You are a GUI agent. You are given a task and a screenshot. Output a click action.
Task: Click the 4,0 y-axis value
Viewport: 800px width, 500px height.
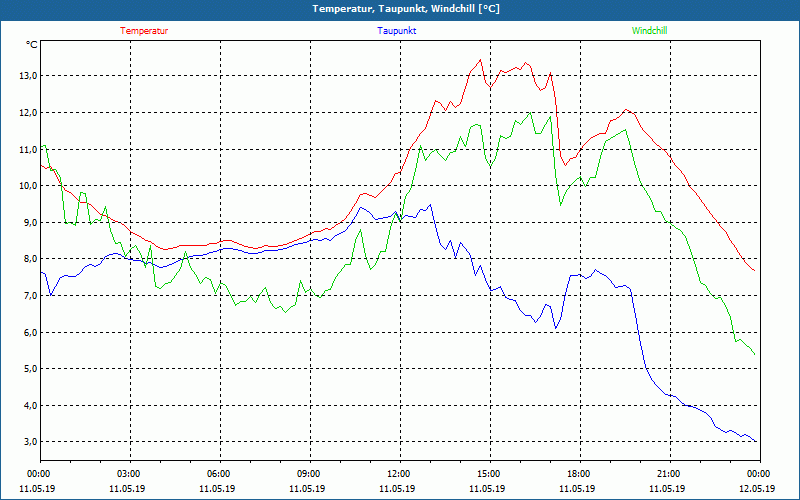[30, 405]
